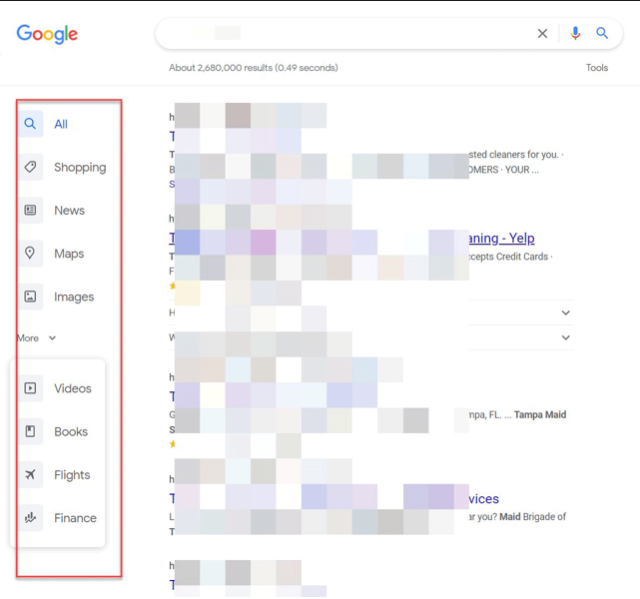The image size is (640, 599).
Task: Start voice search with the microphone icon
Action: tap(575, 33)
